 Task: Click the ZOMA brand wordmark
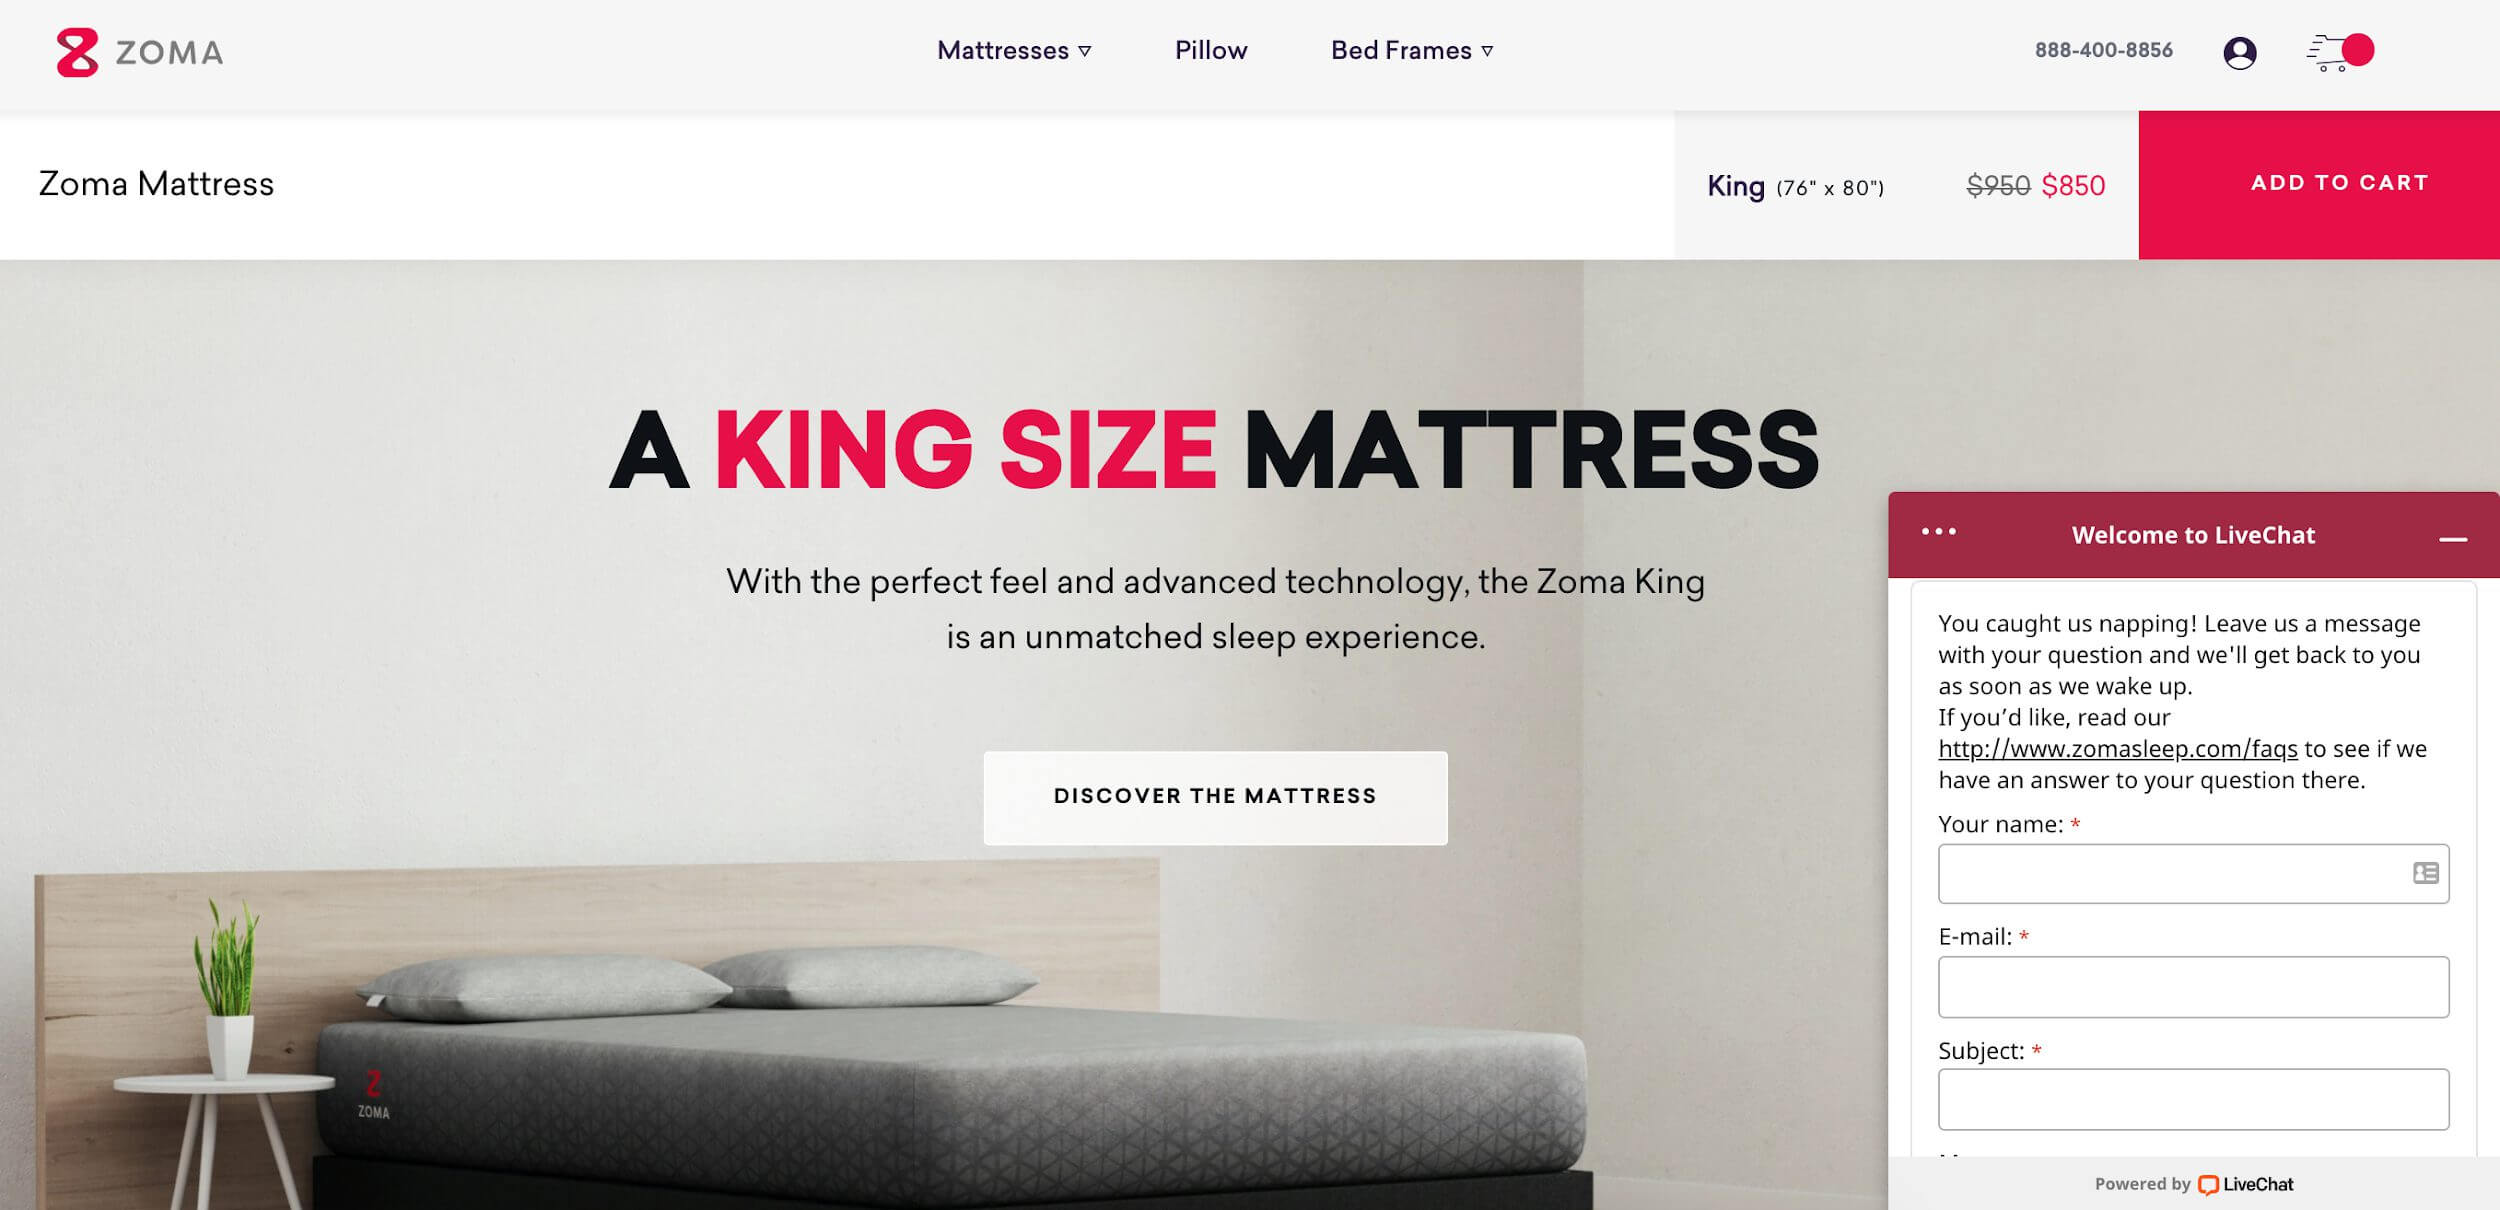point(169,53)
